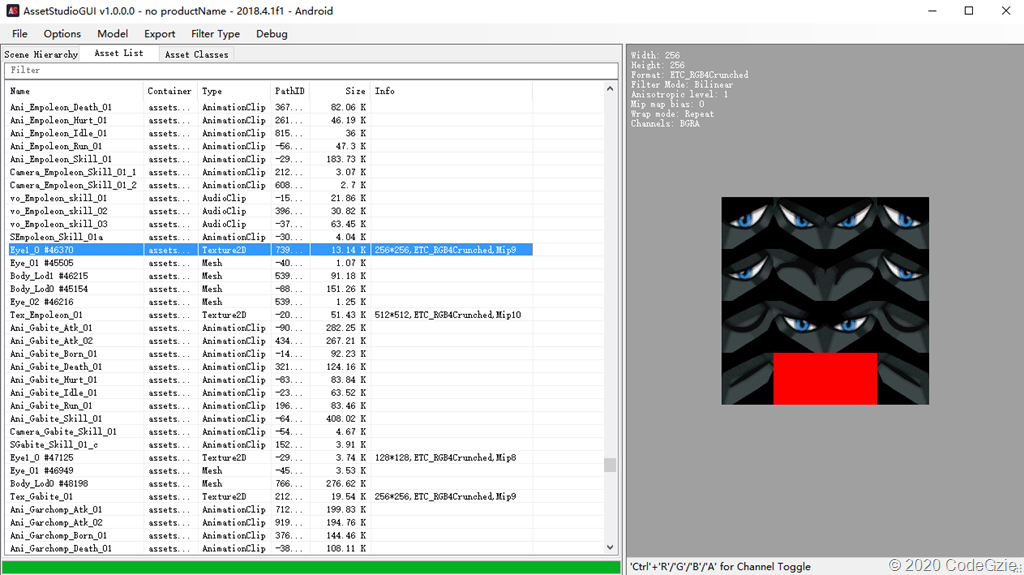
Task: Select Eye_01 #46949 mesh row
Action: click(x=270, y=470)
